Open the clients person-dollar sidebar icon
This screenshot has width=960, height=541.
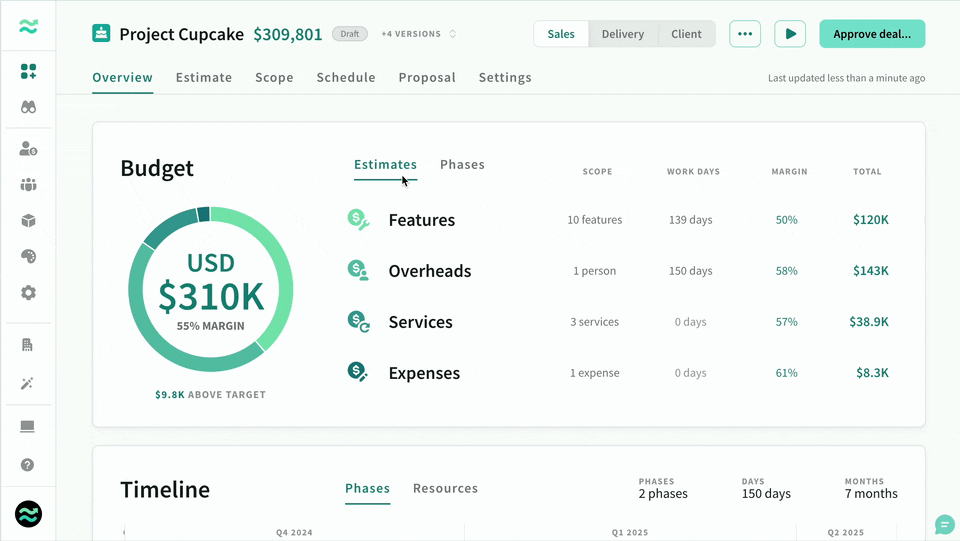click(x=28, y=149)
